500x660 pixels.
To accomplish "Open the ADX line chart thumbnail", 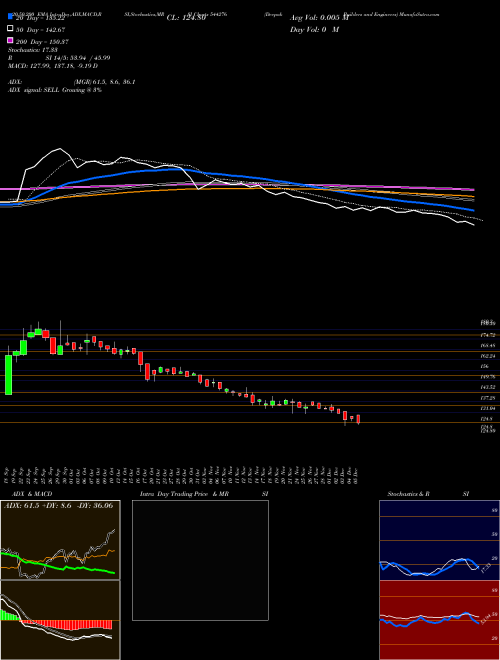I will tap(60, 540).
